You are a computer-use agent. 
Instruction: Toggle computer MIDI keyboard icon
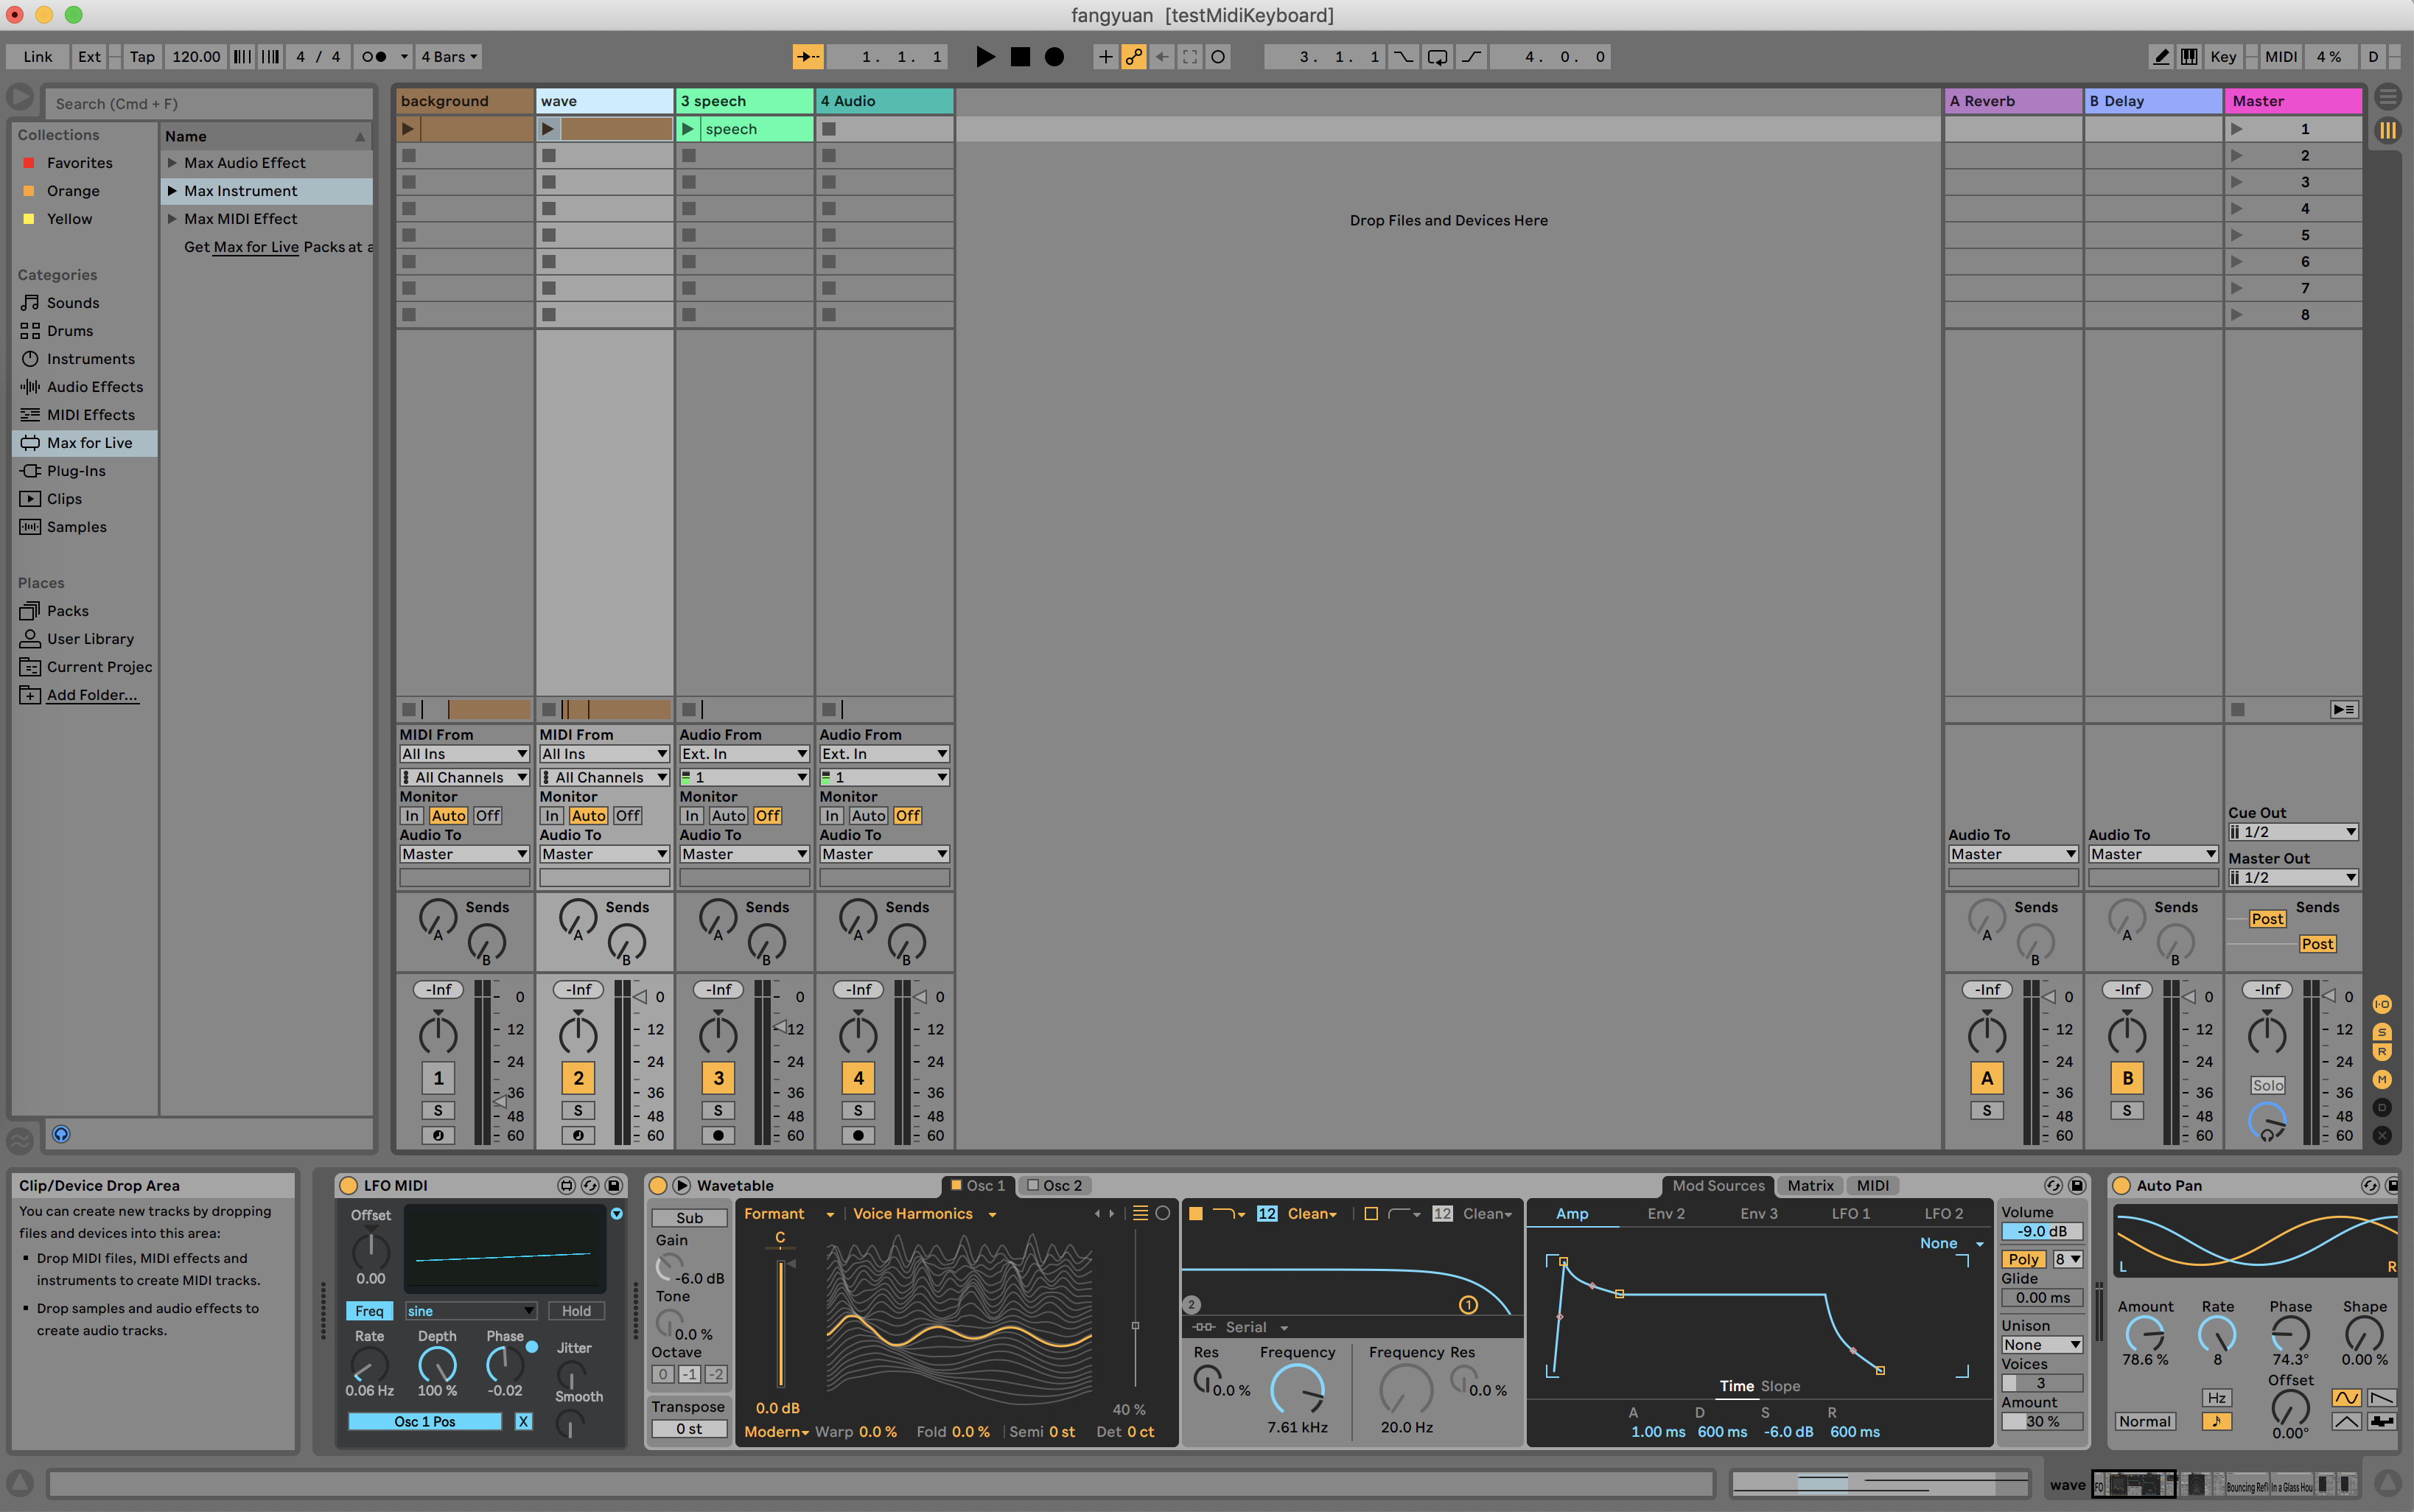coord(2189,57)
